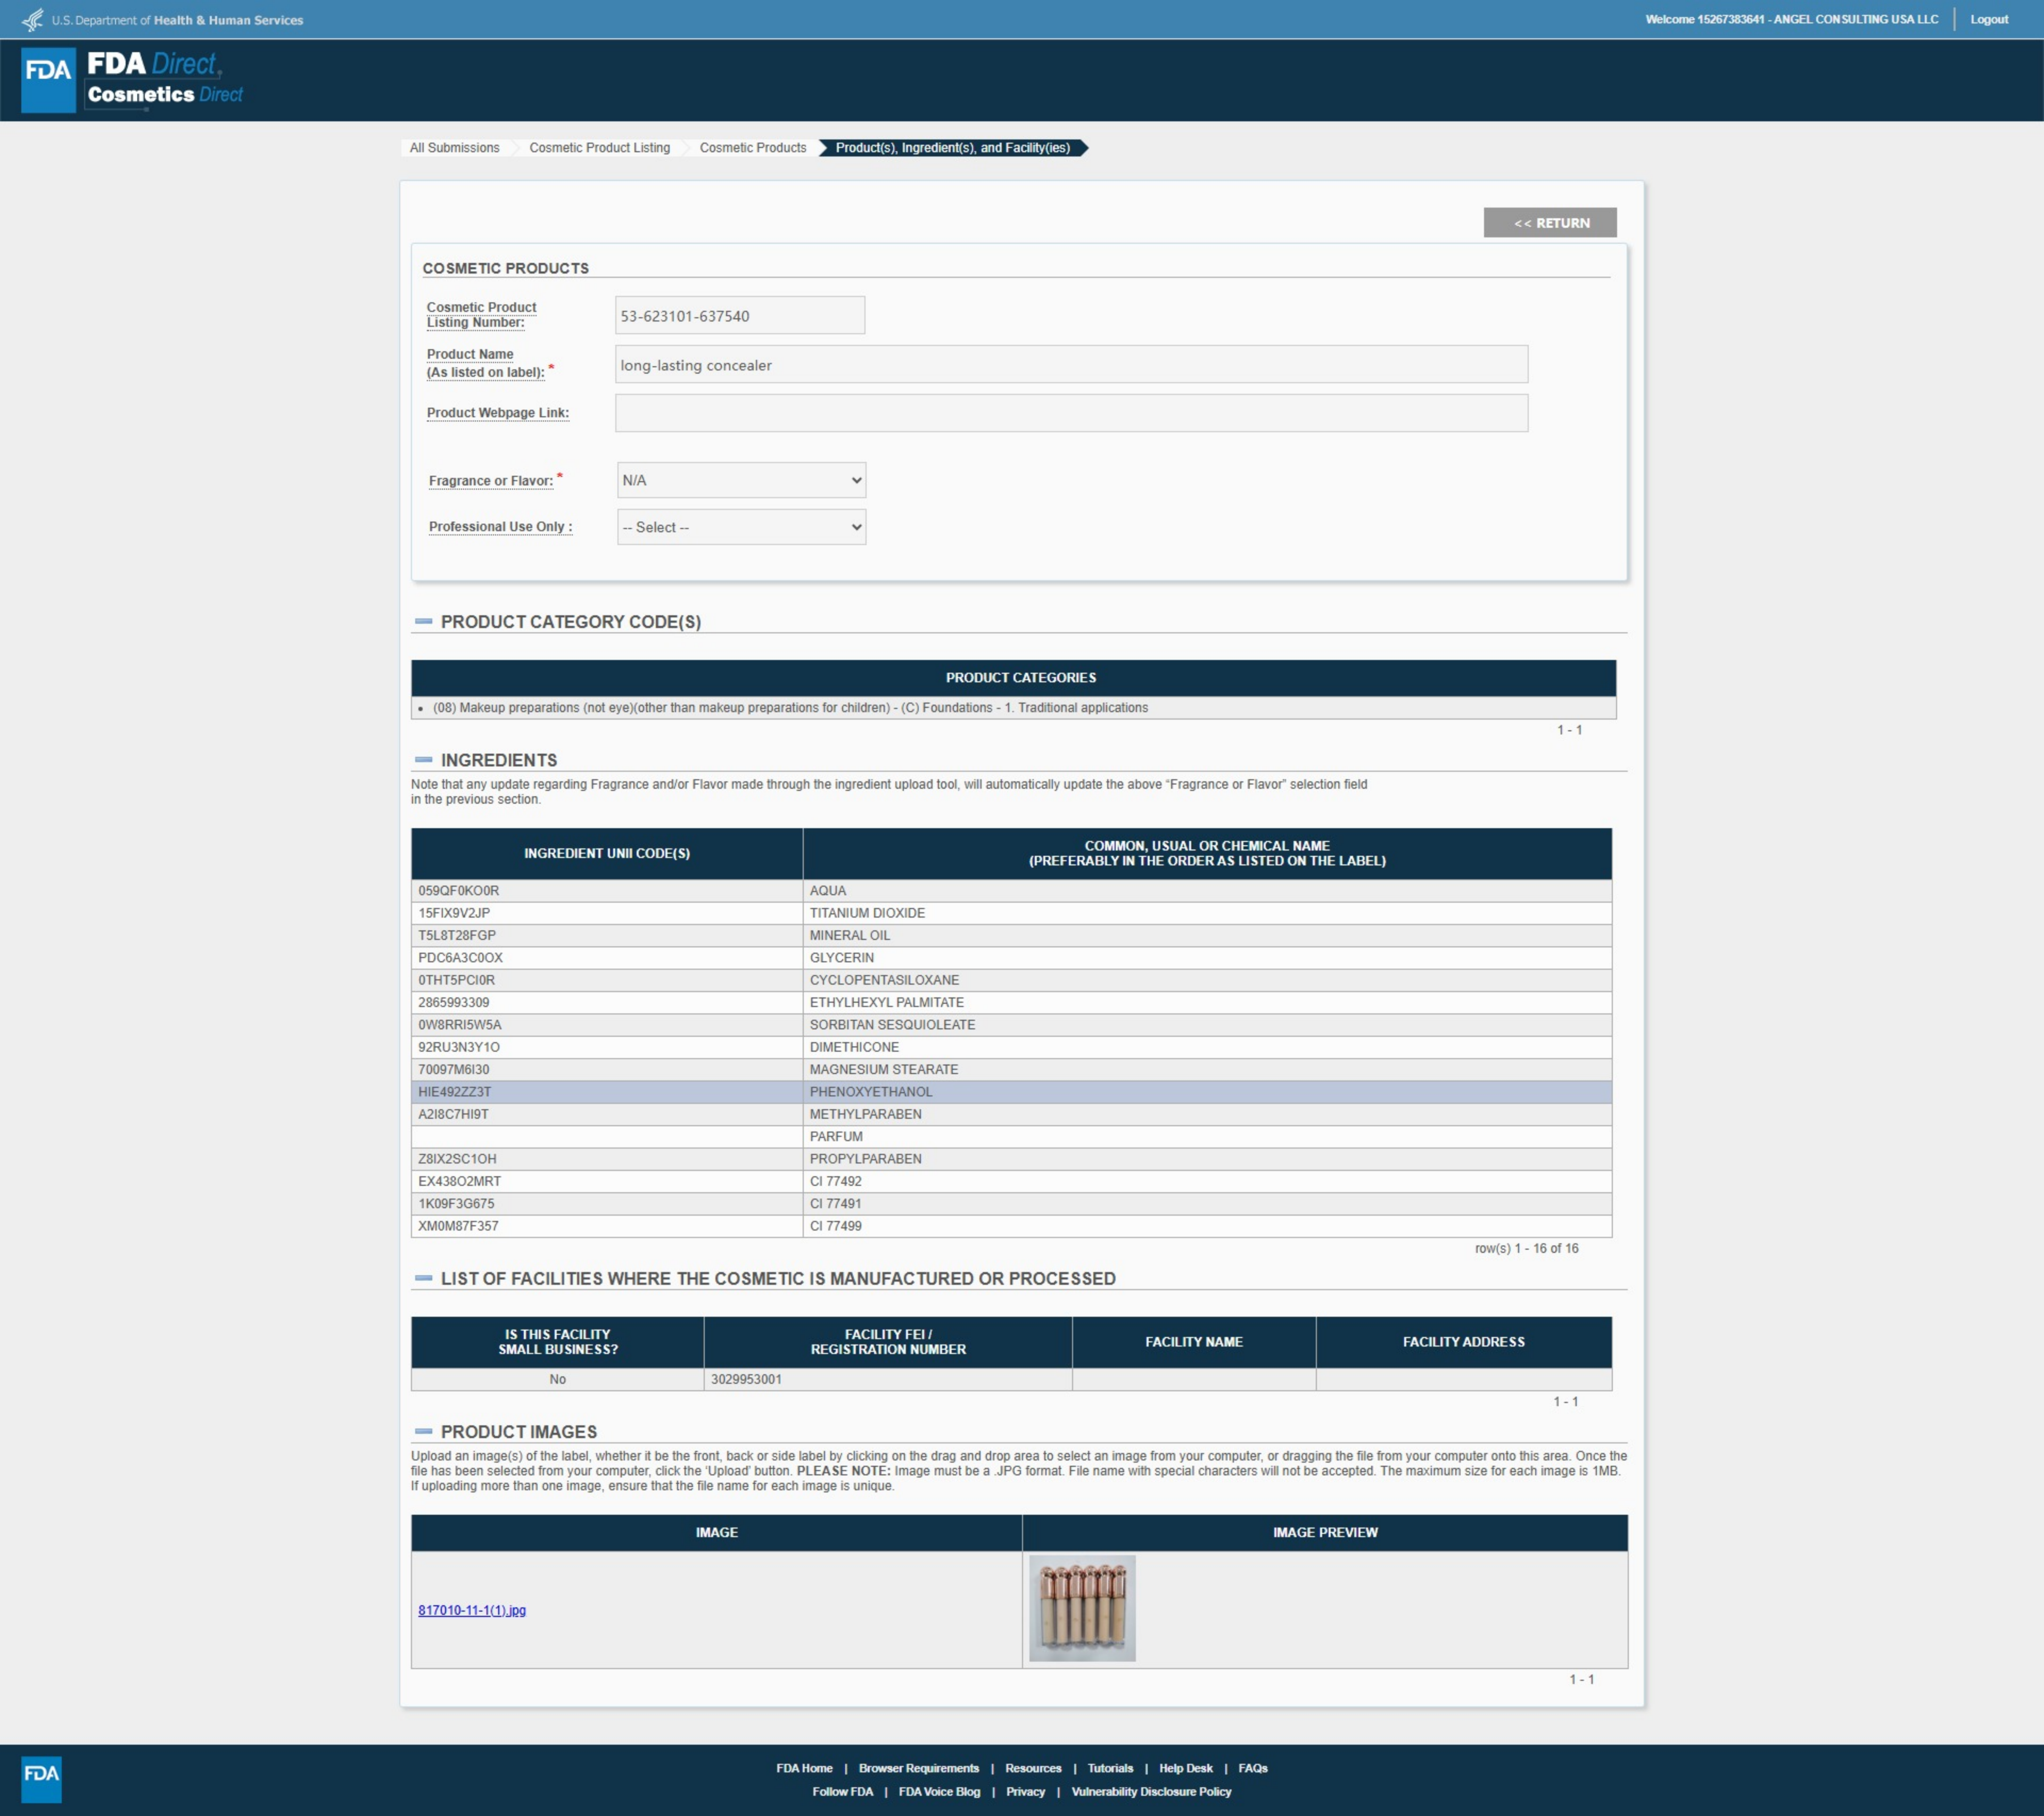The image size is (2044, 1816).
Task: Open the Professional Use Only dropdown
Action: 741,527
